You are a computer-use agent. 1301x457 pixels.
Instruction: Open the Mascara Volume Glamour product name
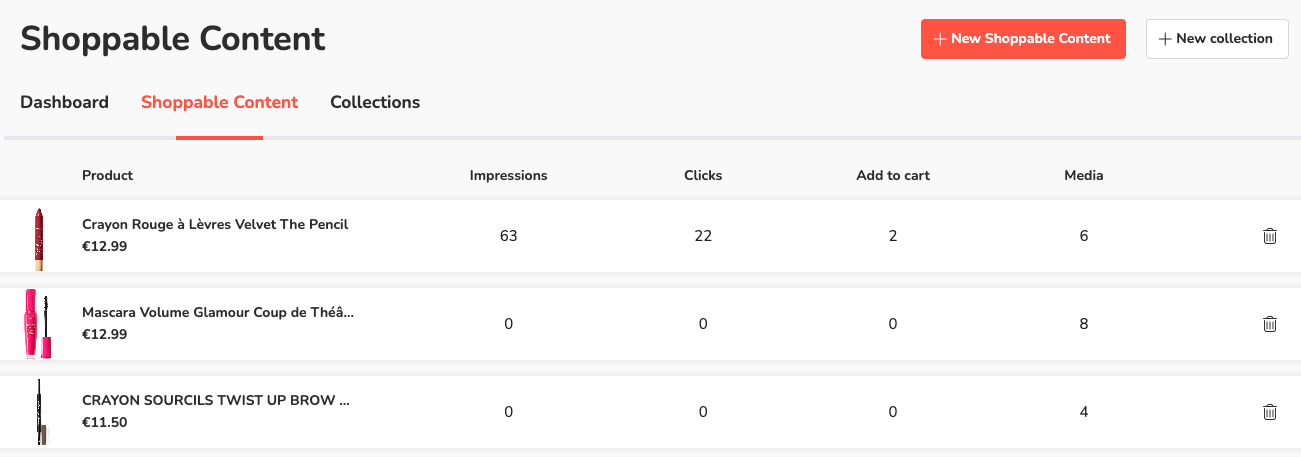click(x=217, y=313)
